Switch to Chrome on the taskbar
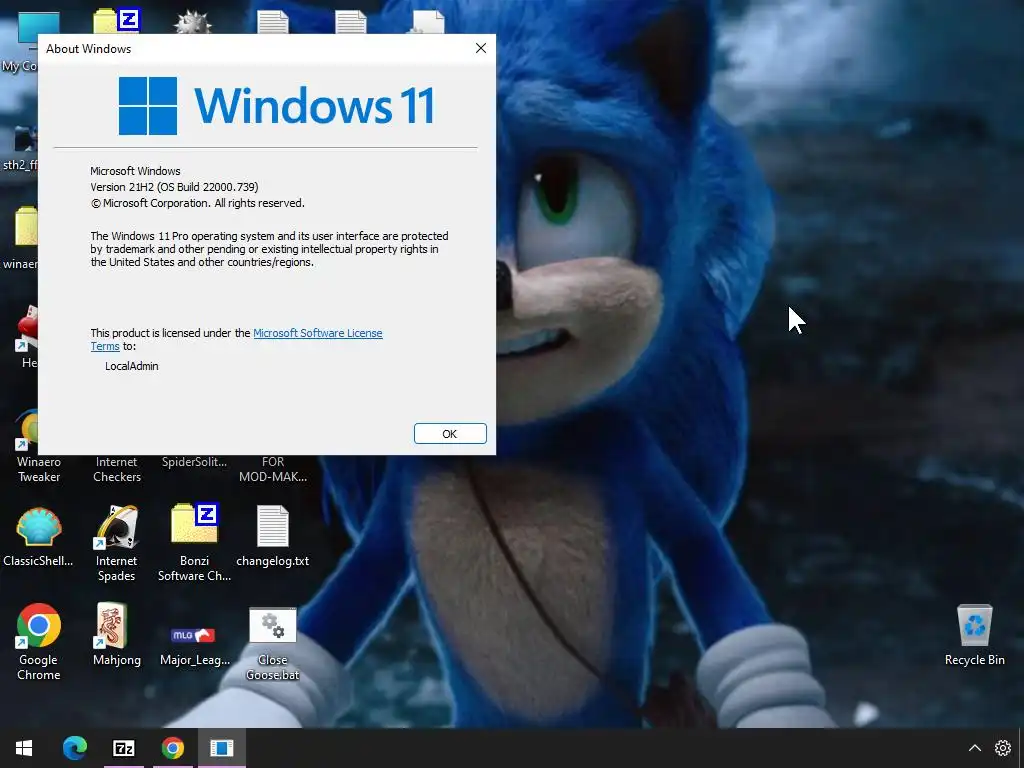The width and height of the screenshot is (1024, 768). (172, 748)
